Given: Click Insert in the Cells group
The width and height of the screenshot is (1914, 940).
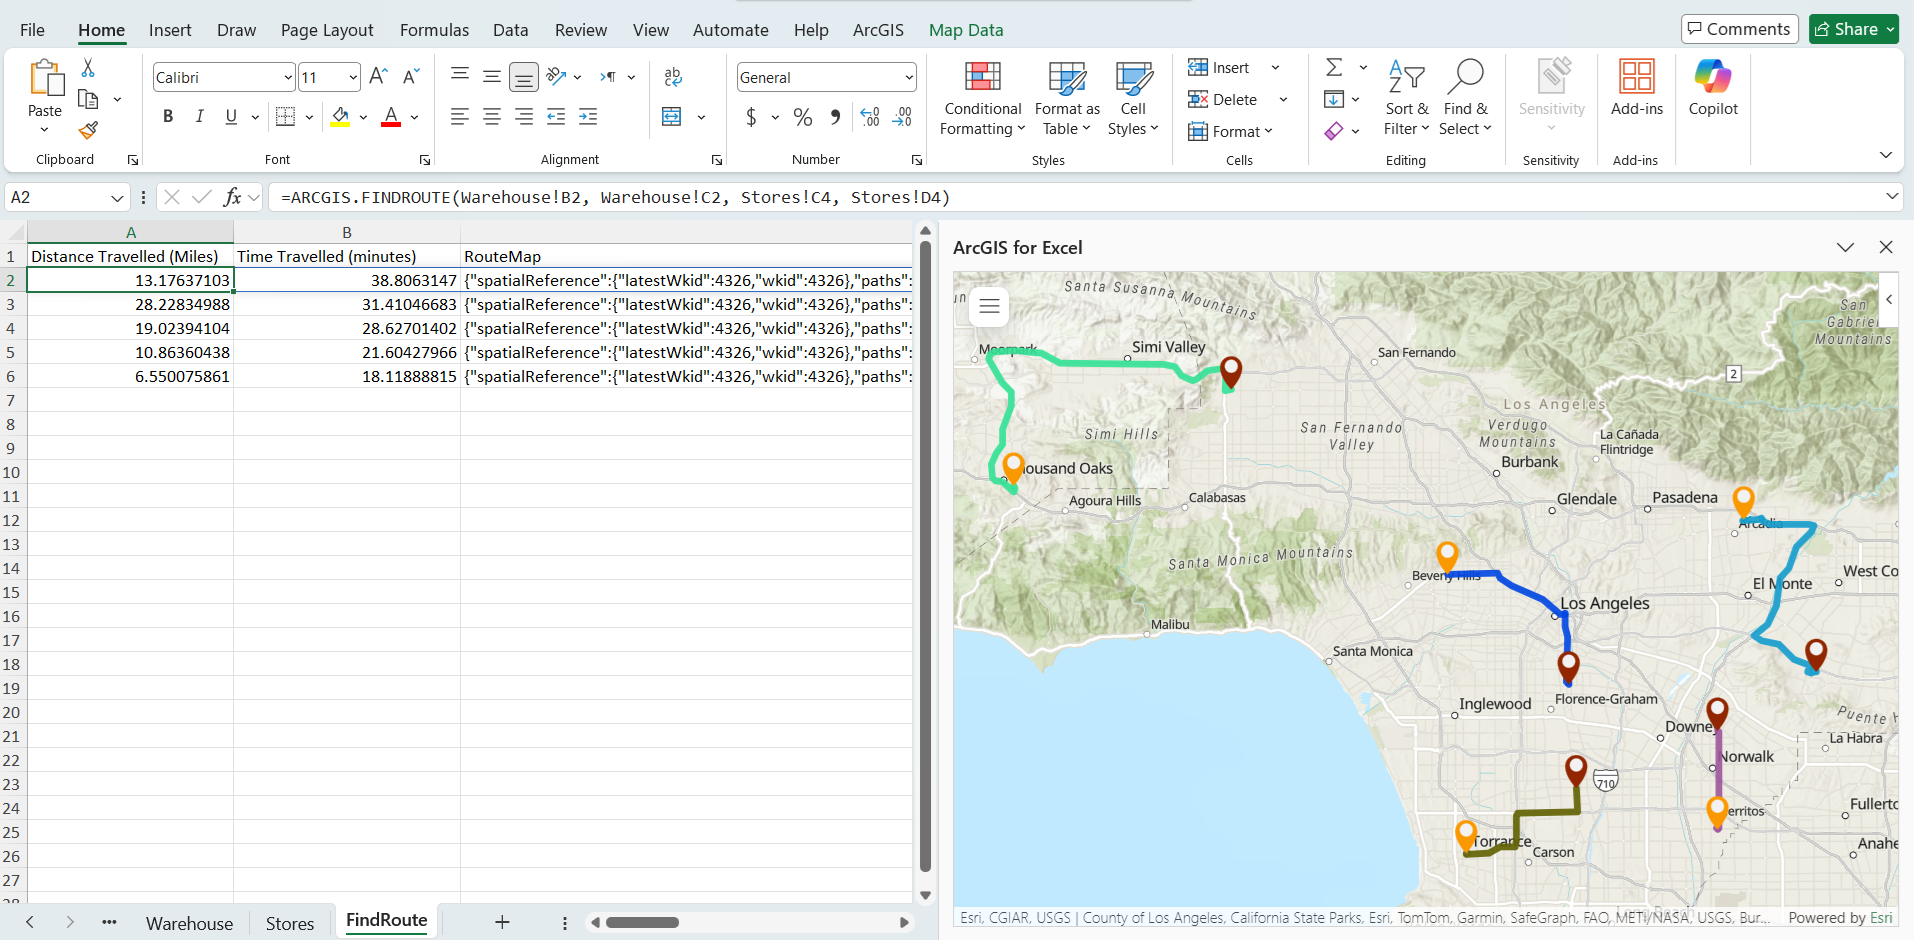Looking at the screenshot, I should point(1219,68).
